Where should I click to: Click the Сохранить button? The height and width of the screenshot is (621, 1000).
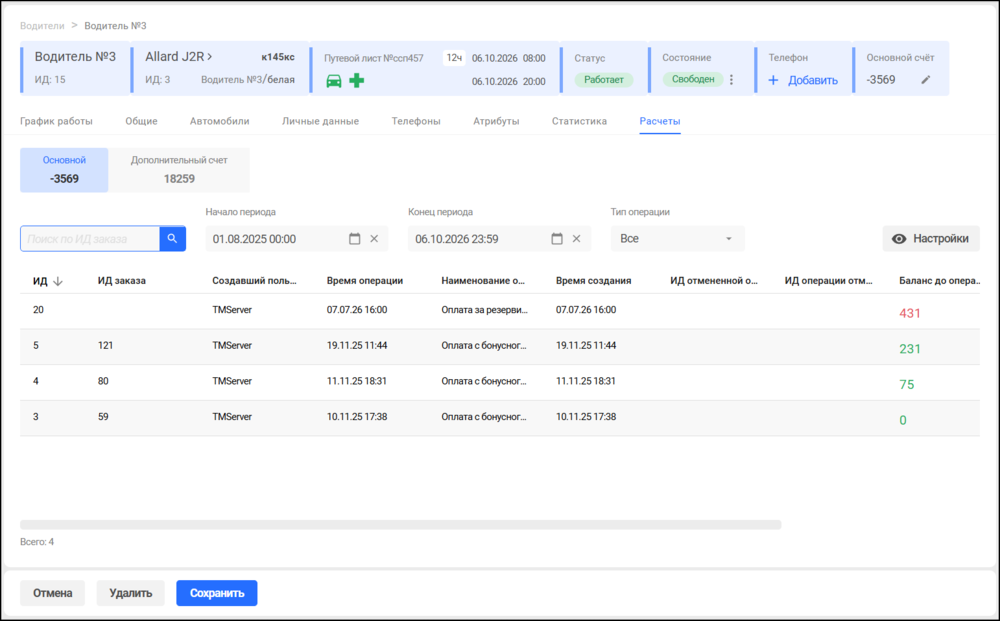(x=217, y=593)
